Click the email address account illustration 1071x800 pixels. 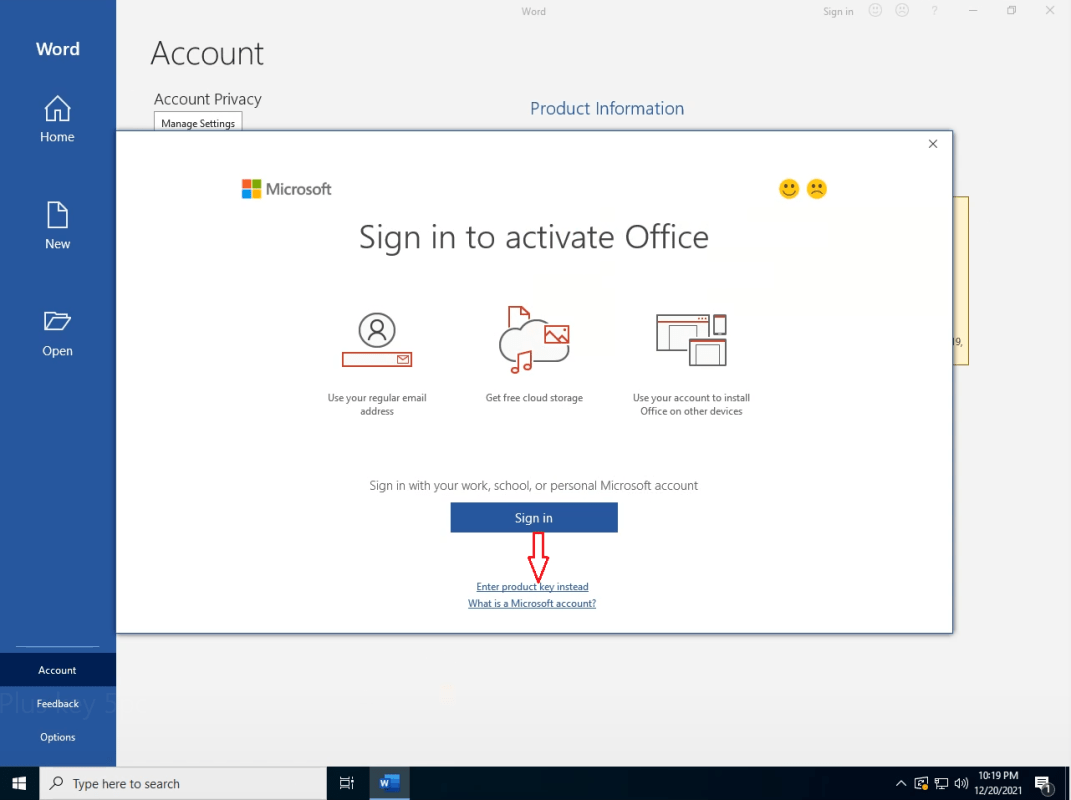[x=377, y=340]
